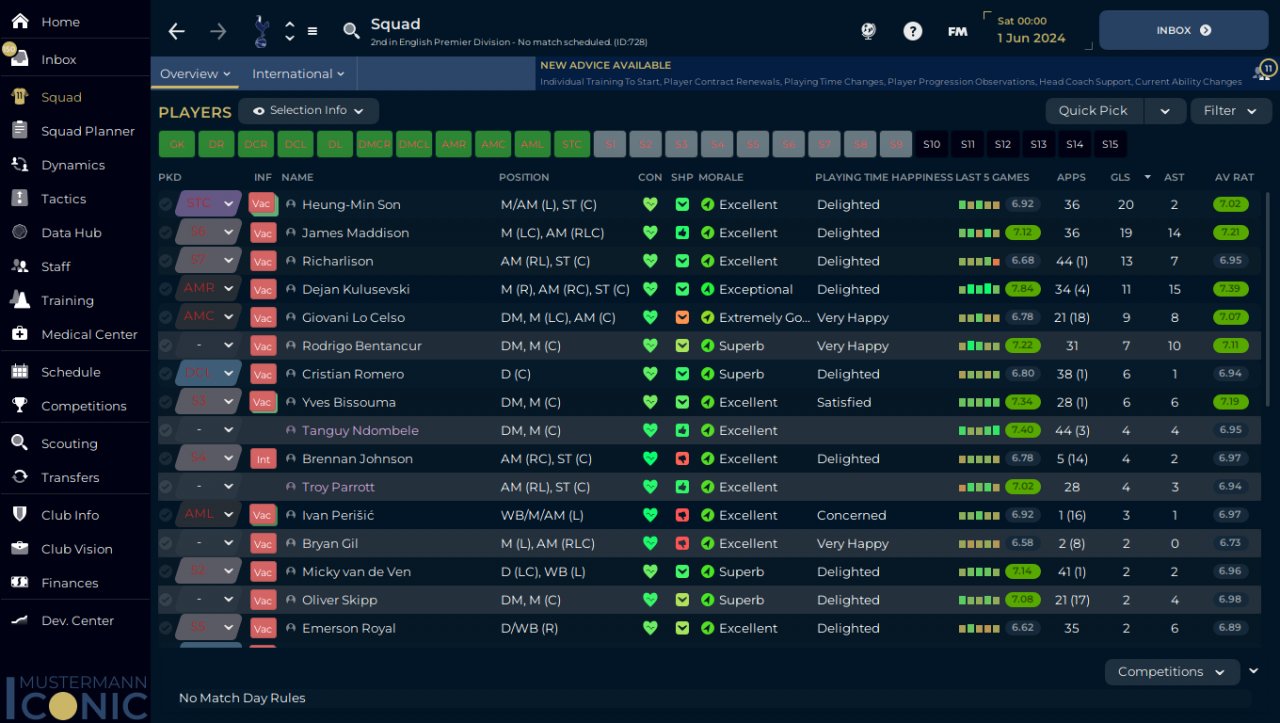Go to Tactics in the sidebar

pos(63,199)
